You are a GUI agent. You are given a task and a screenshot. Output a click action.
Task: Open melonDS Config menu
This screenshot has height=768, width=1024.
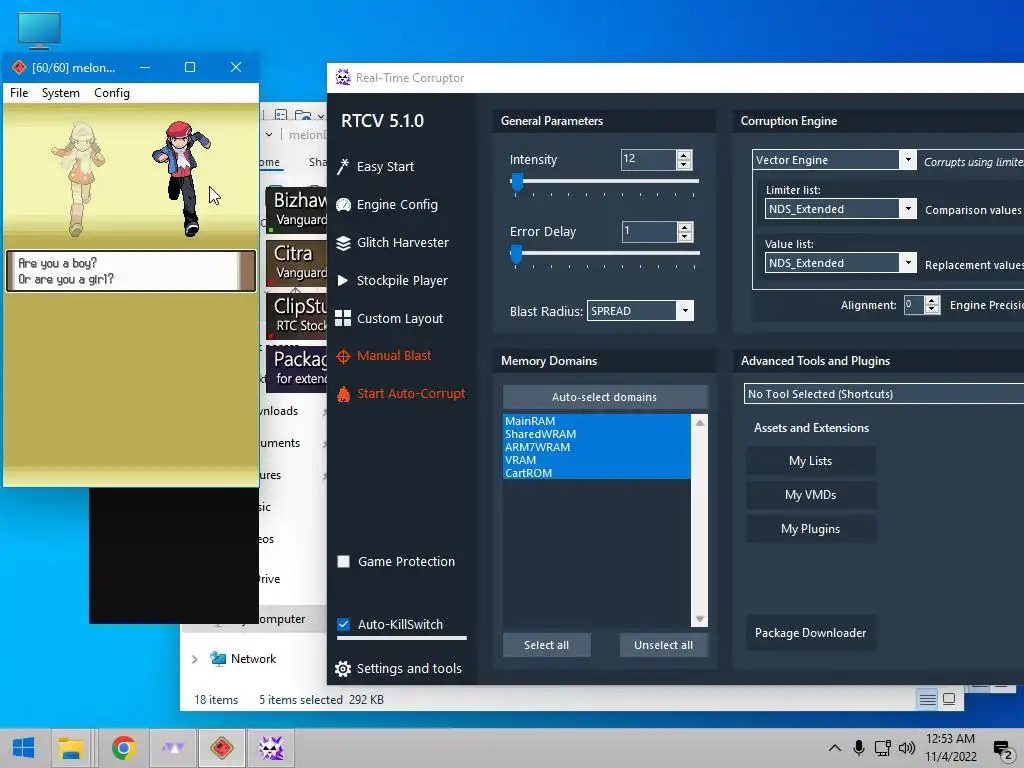(x=112, y=93)
